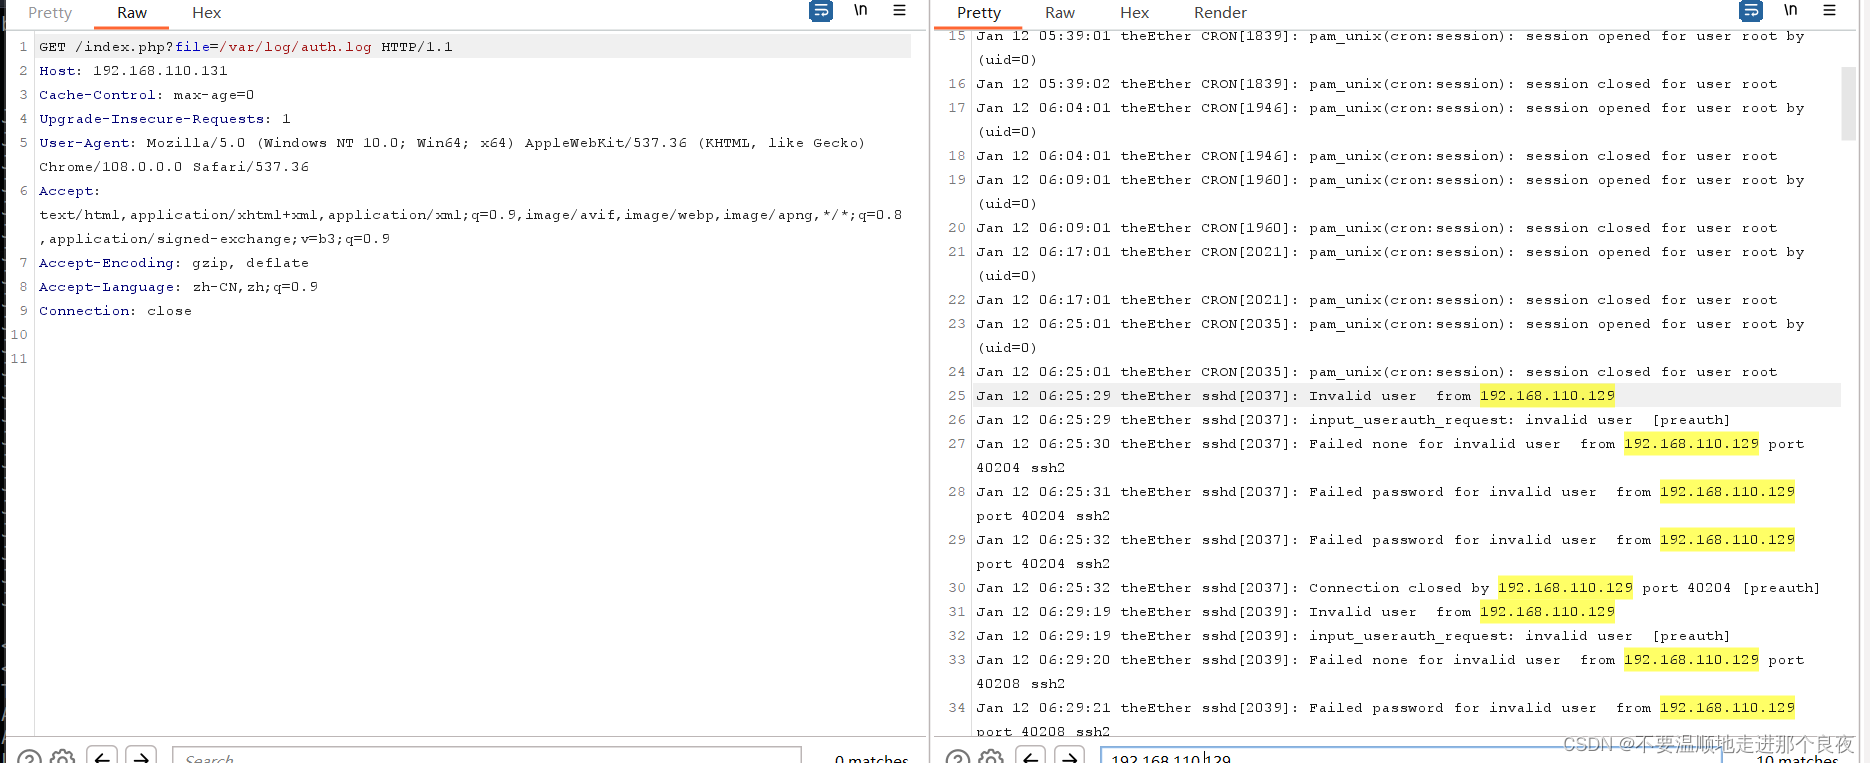Click the Host: 192.168.110.131 header
The width and height of the screenshot is (1870, 763).
coord(133,71)
